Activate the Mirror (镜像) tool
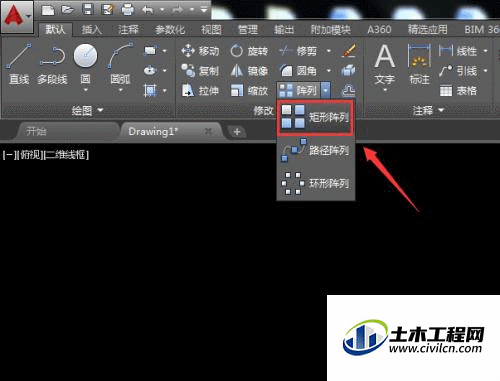Viewport: 500px width, 381px height. (x=249, y=71)
